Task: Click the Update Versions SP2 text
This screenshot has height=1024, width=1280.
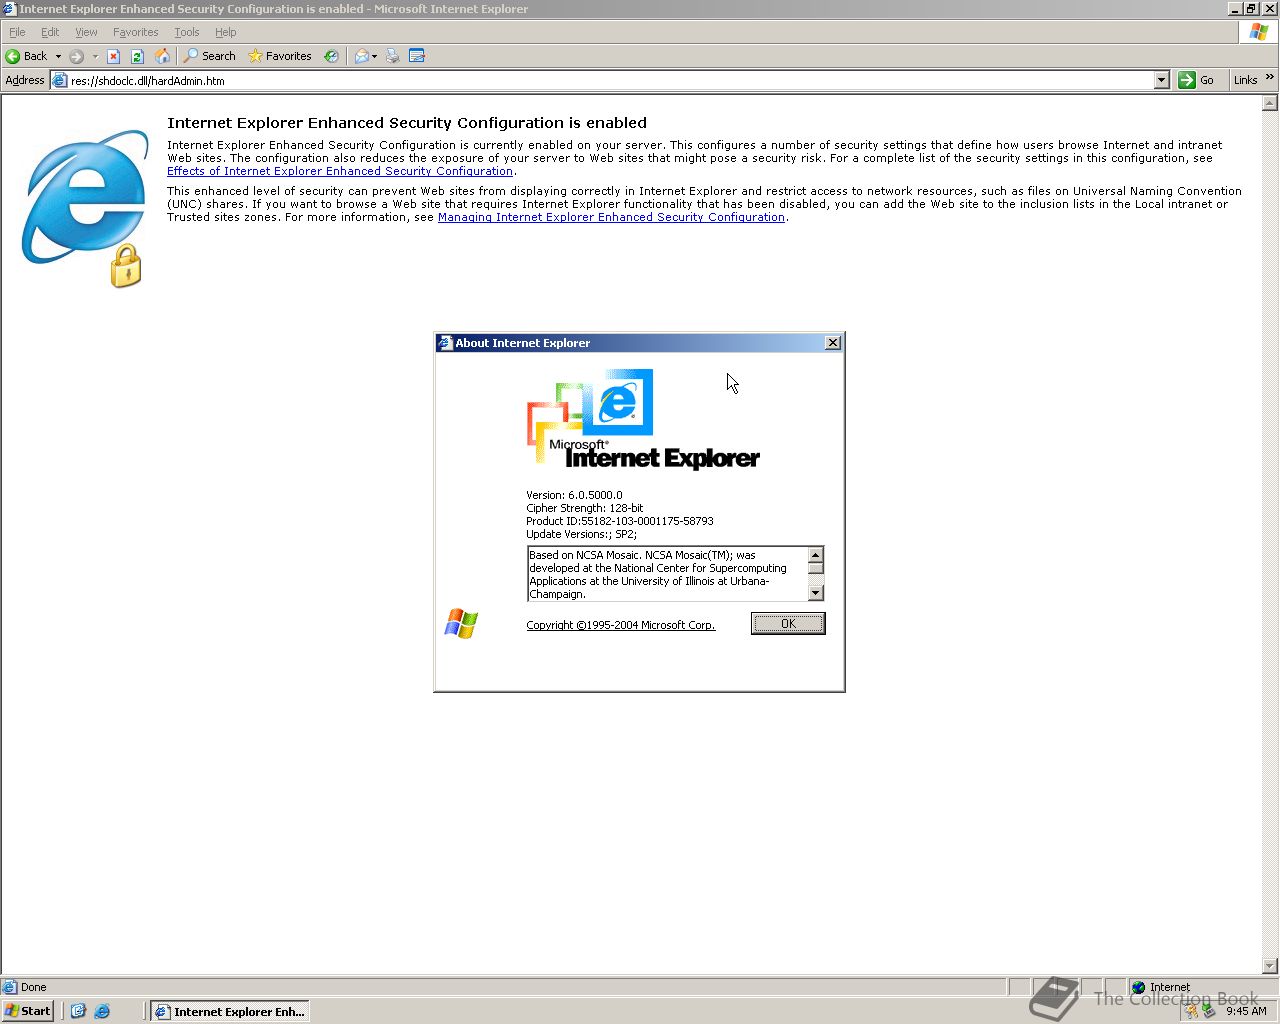Action: [582, 534]
